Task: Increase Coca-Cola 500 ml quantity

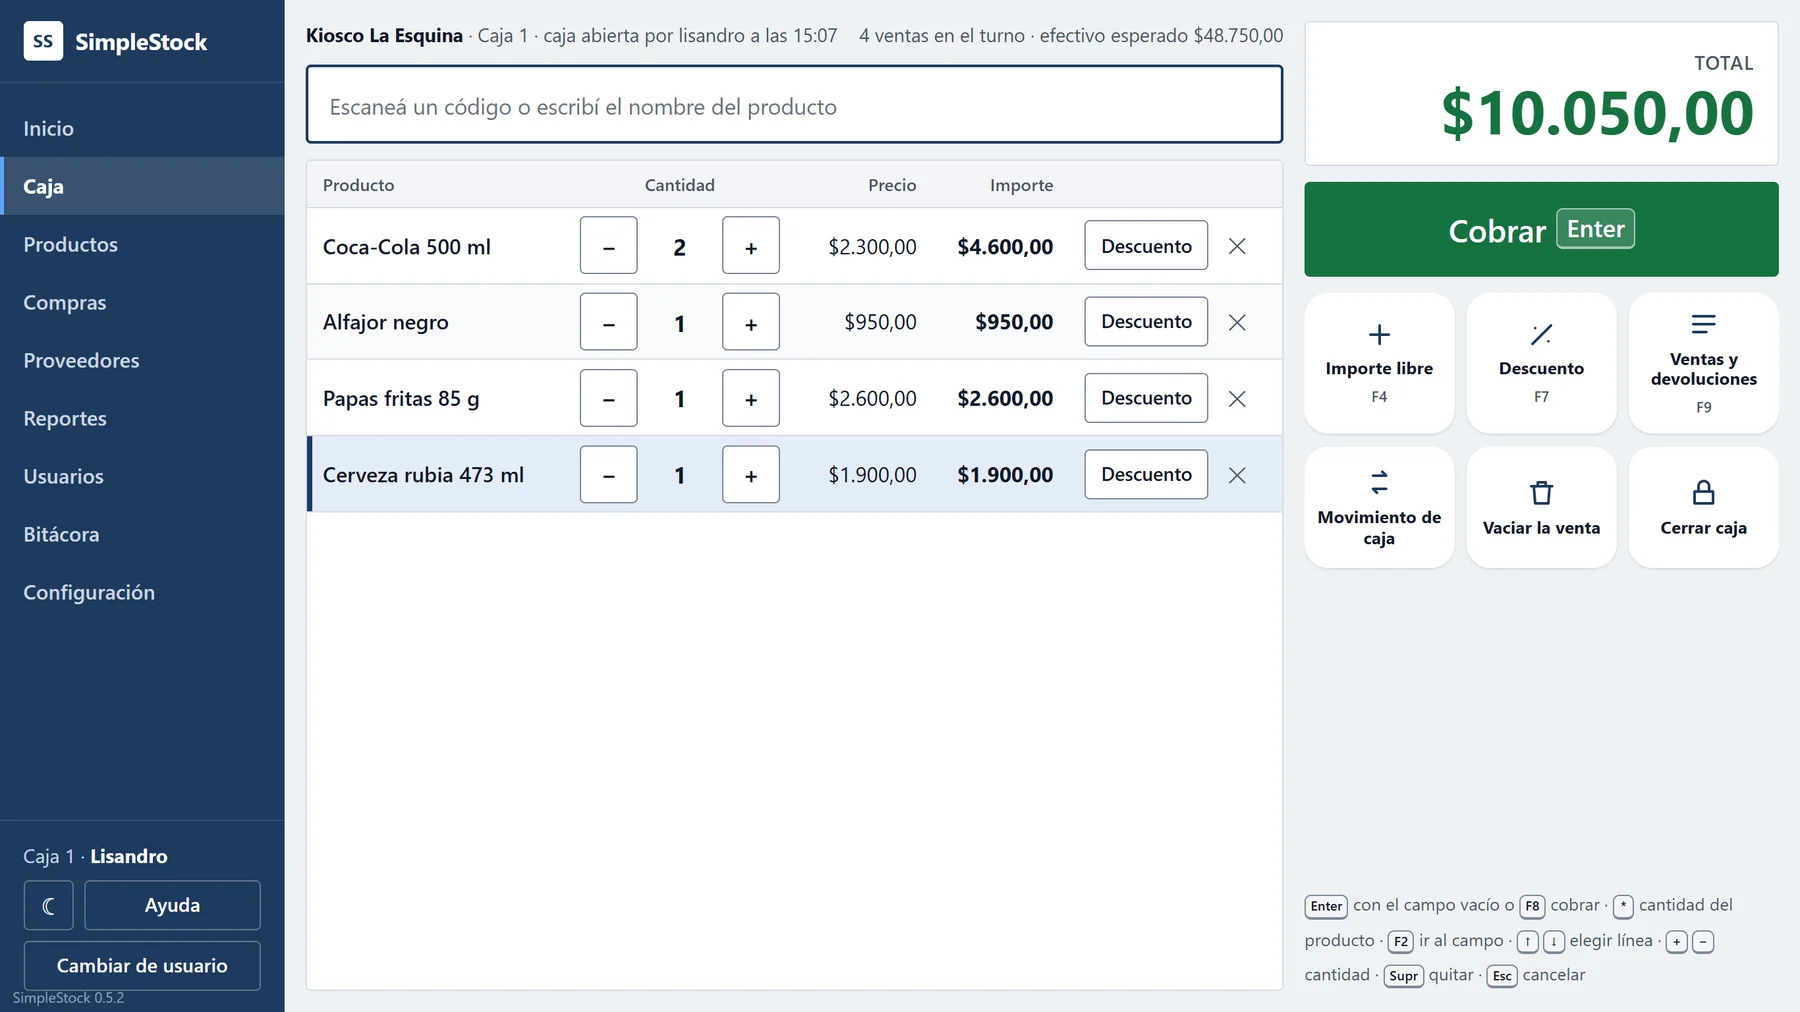Action: click(x=751, y=246)
